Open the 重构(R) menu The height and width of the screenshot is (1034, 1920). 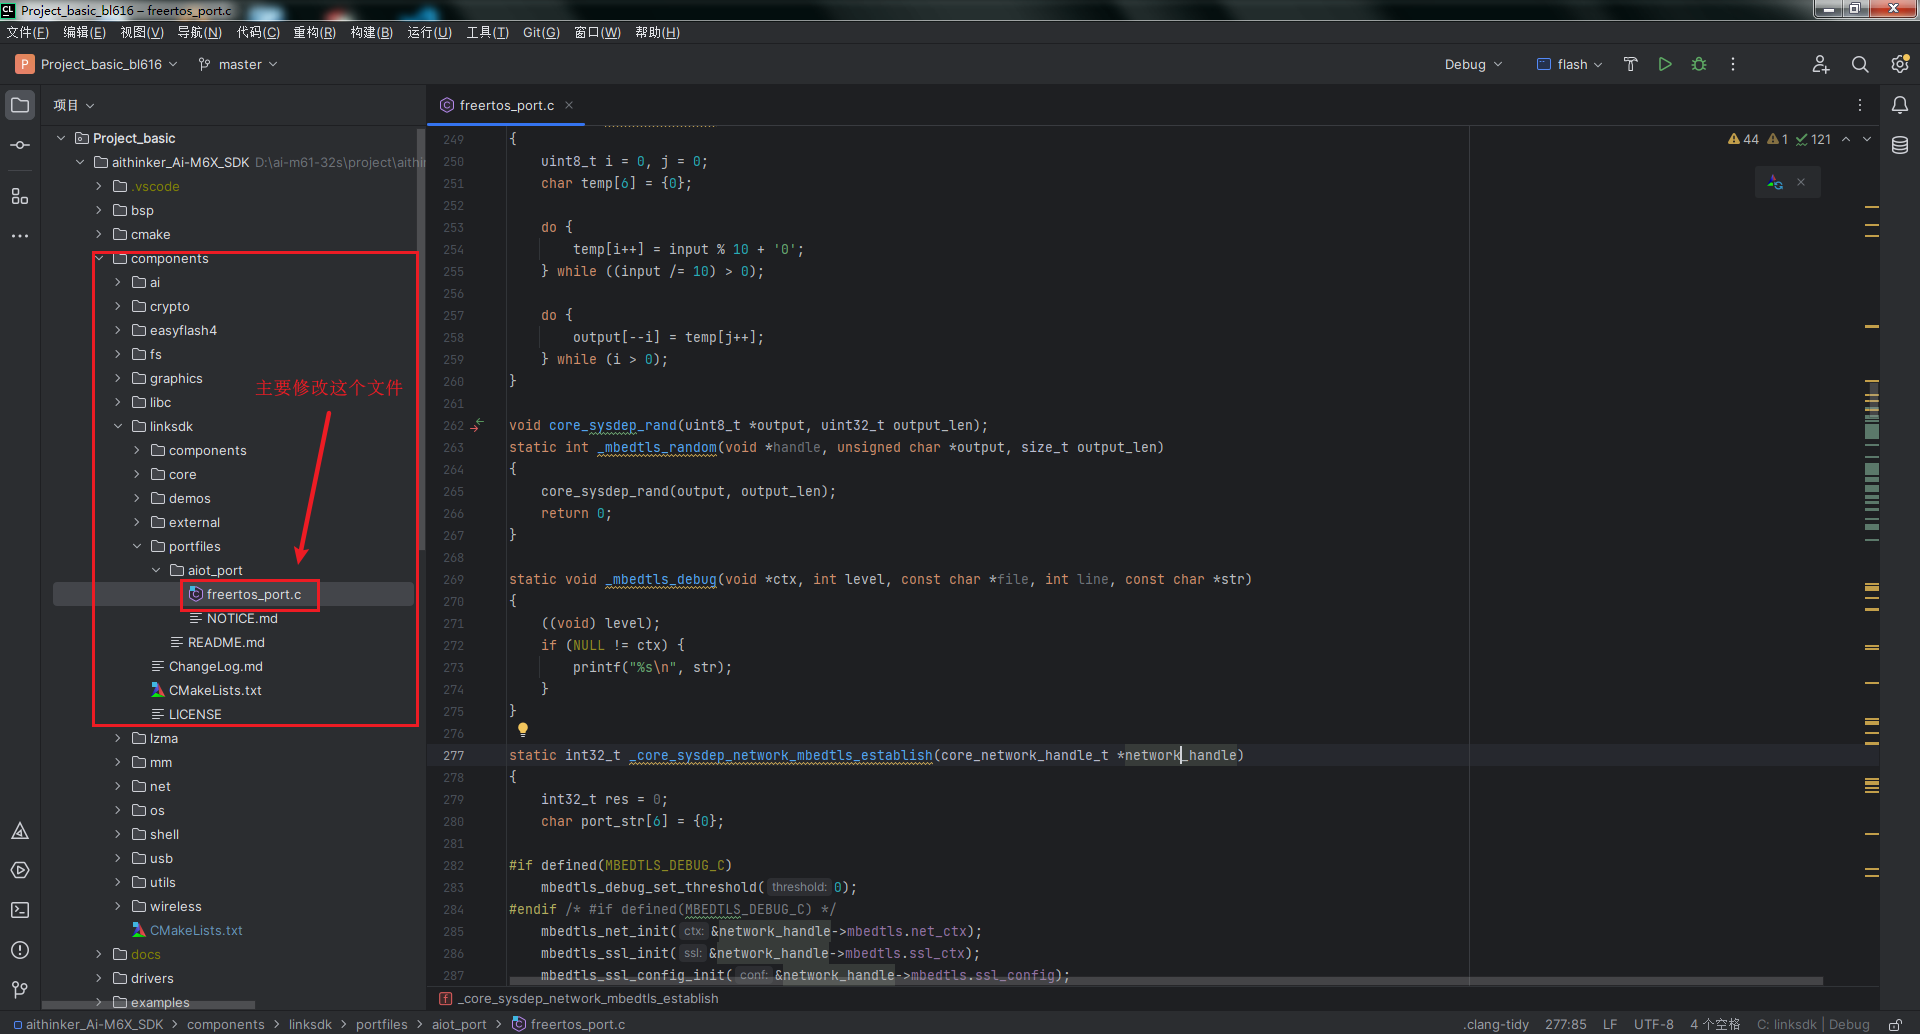coord(314,32)
